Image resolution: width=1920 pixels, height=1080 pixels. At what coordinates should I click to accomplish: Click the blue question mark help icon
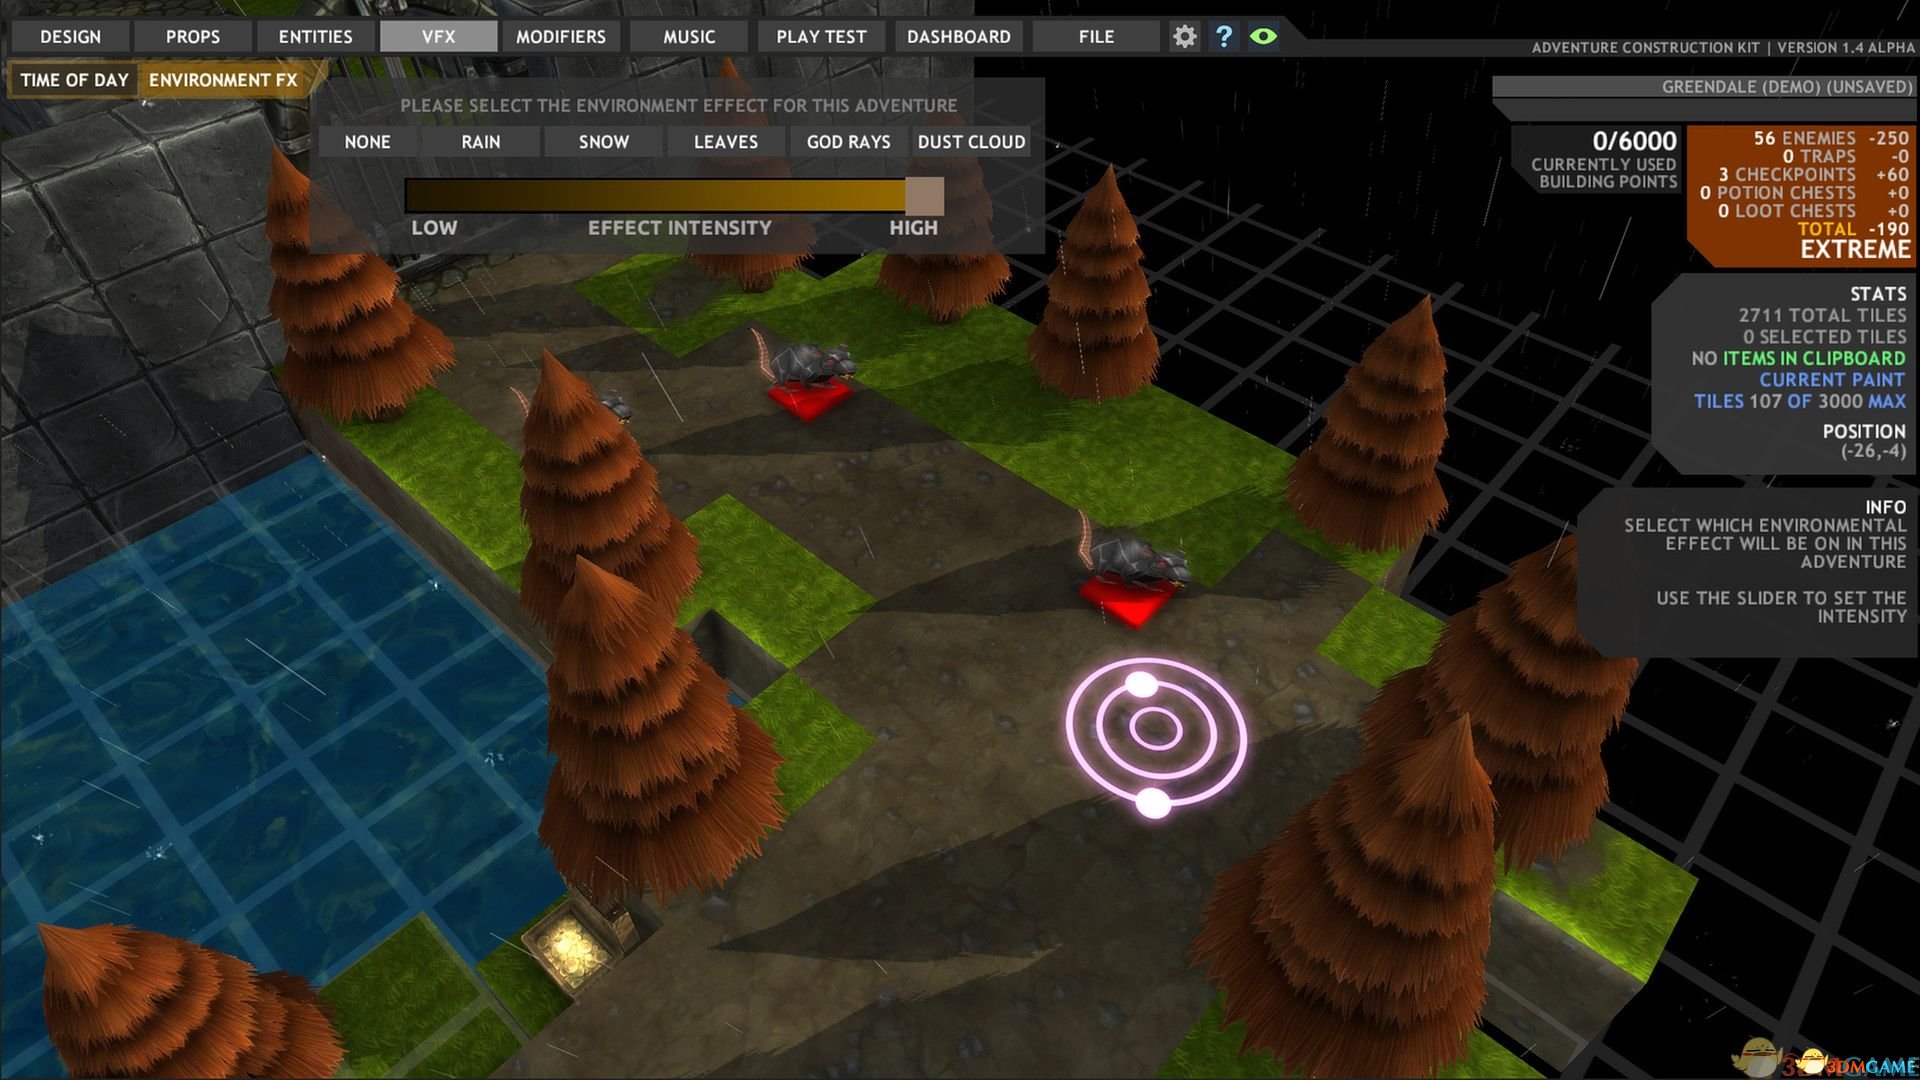pyautogui.click(x=1223, y=37)
